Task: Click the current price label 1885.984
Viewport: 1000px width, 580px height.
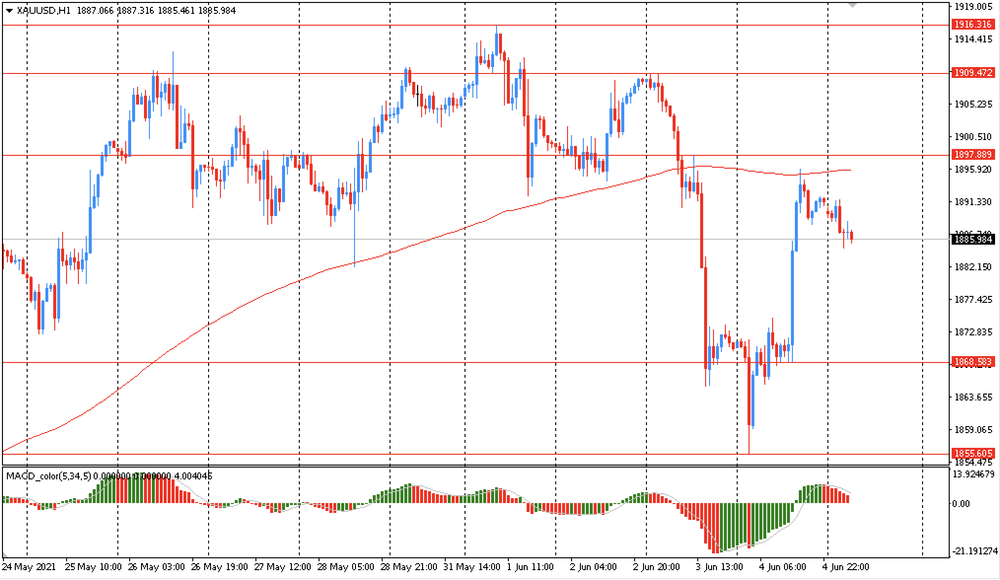Action: tap(973, 240)
